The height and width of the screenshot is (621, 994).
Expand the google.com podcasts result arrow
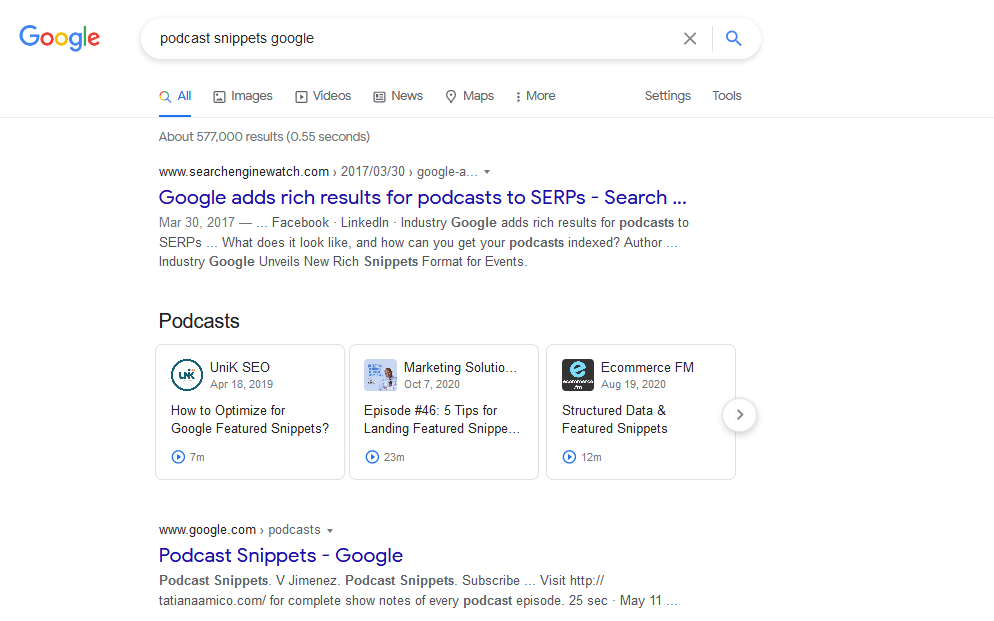click(x=330, y=530)
